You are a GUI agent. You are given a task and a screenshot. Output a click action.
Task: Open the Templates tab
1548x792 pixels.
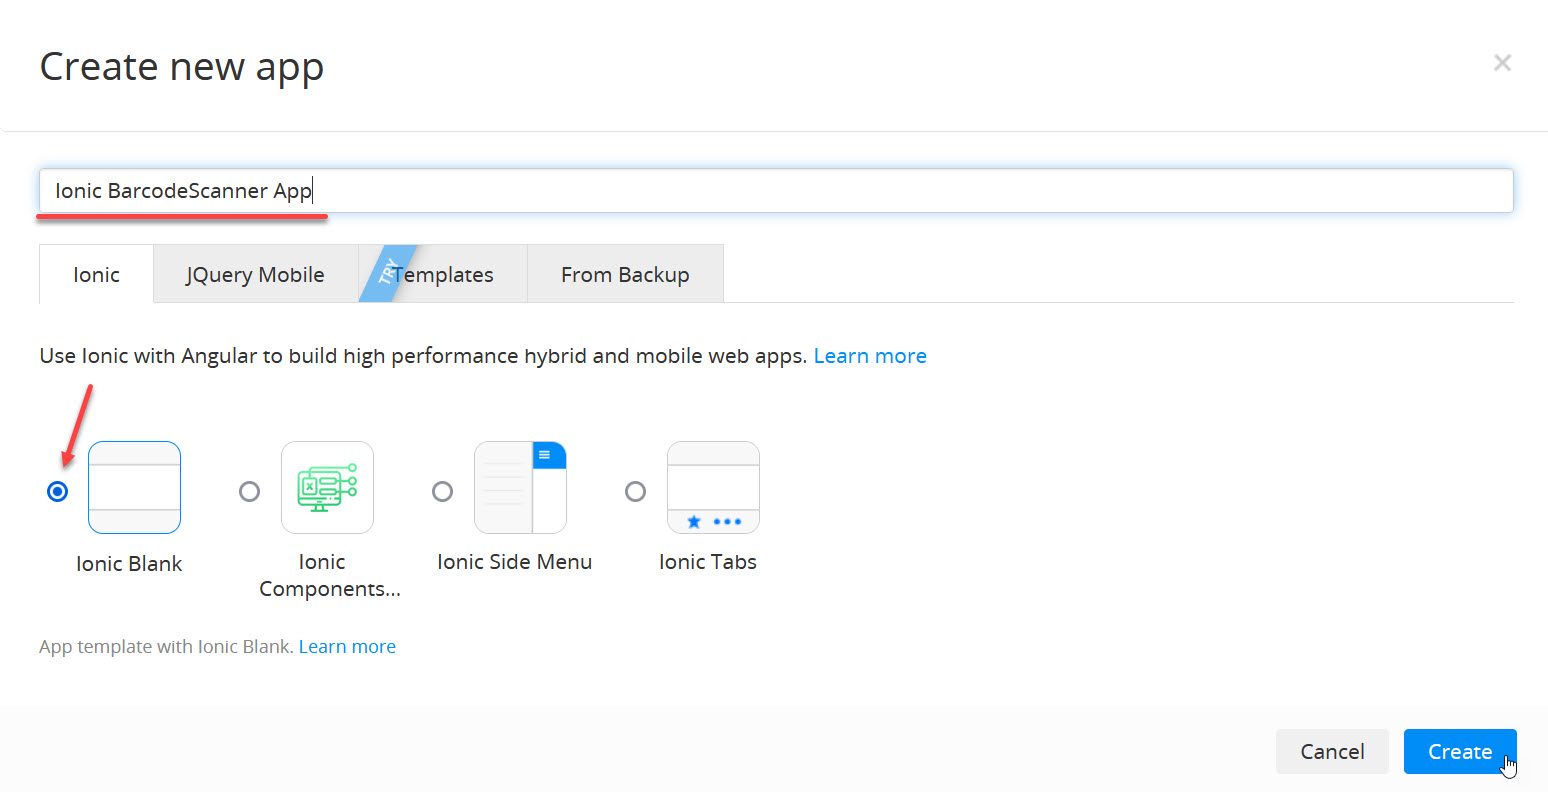443,274
